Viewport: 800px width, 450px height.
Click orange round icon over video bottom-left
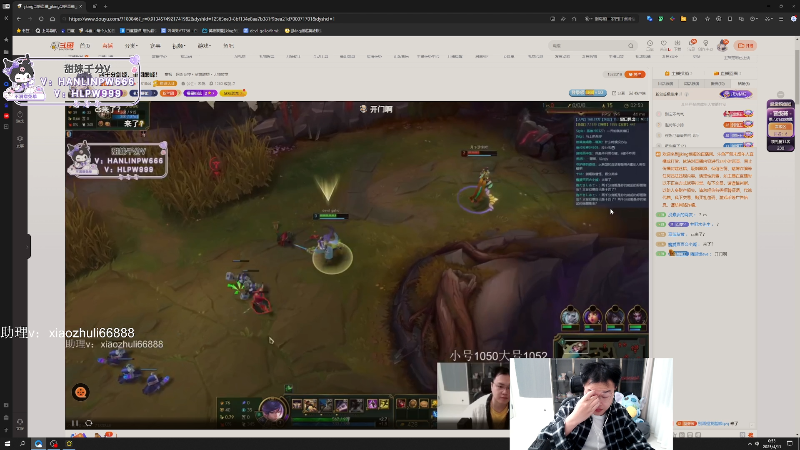(81, 392)
